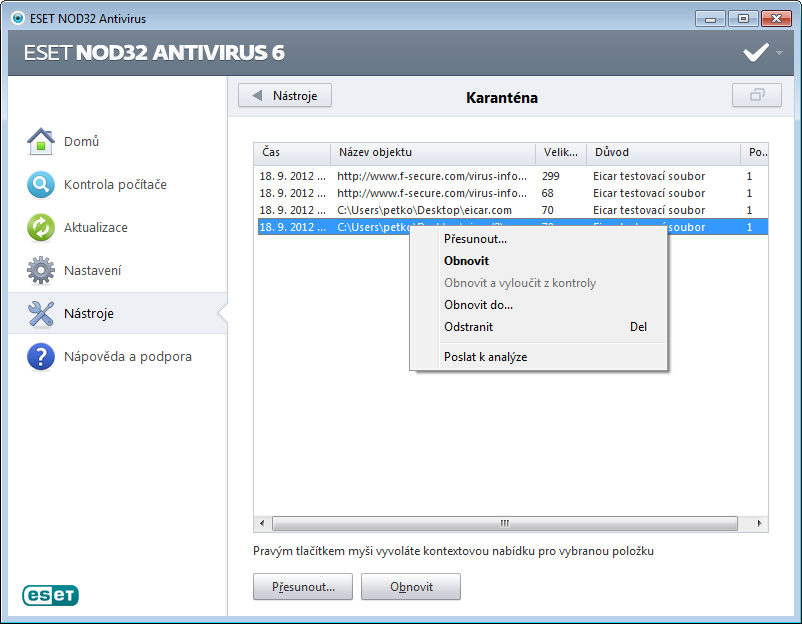
Task: Minimize the ESET NOD32 Antivirus window
Action: [710, 19]
